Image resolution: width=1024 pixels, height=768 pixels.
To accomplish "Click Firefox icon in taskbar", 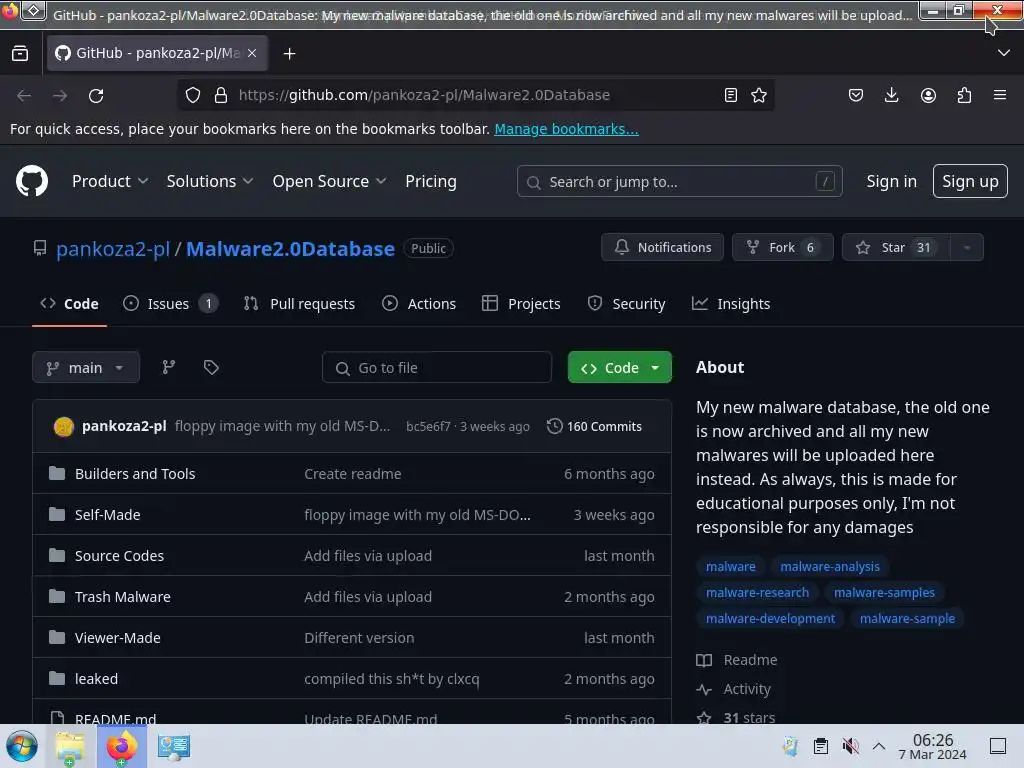I will (x=121, y=746).
